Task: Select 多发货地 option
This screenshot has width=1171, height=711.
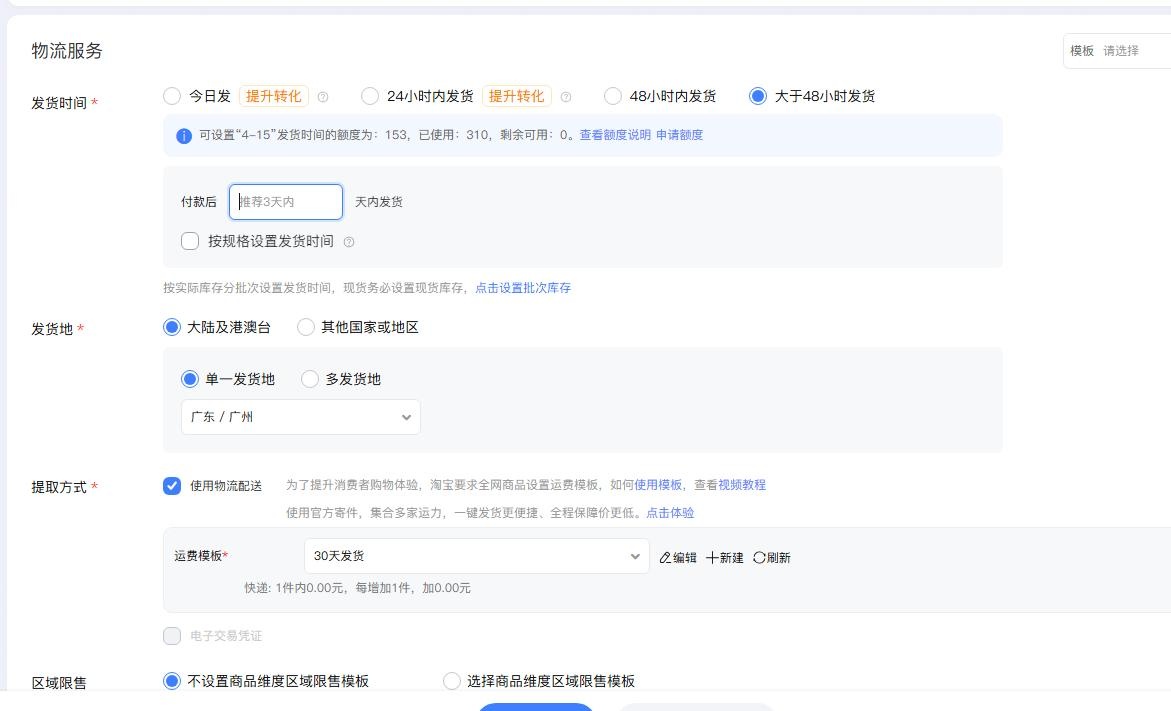Action: (310, 379)
